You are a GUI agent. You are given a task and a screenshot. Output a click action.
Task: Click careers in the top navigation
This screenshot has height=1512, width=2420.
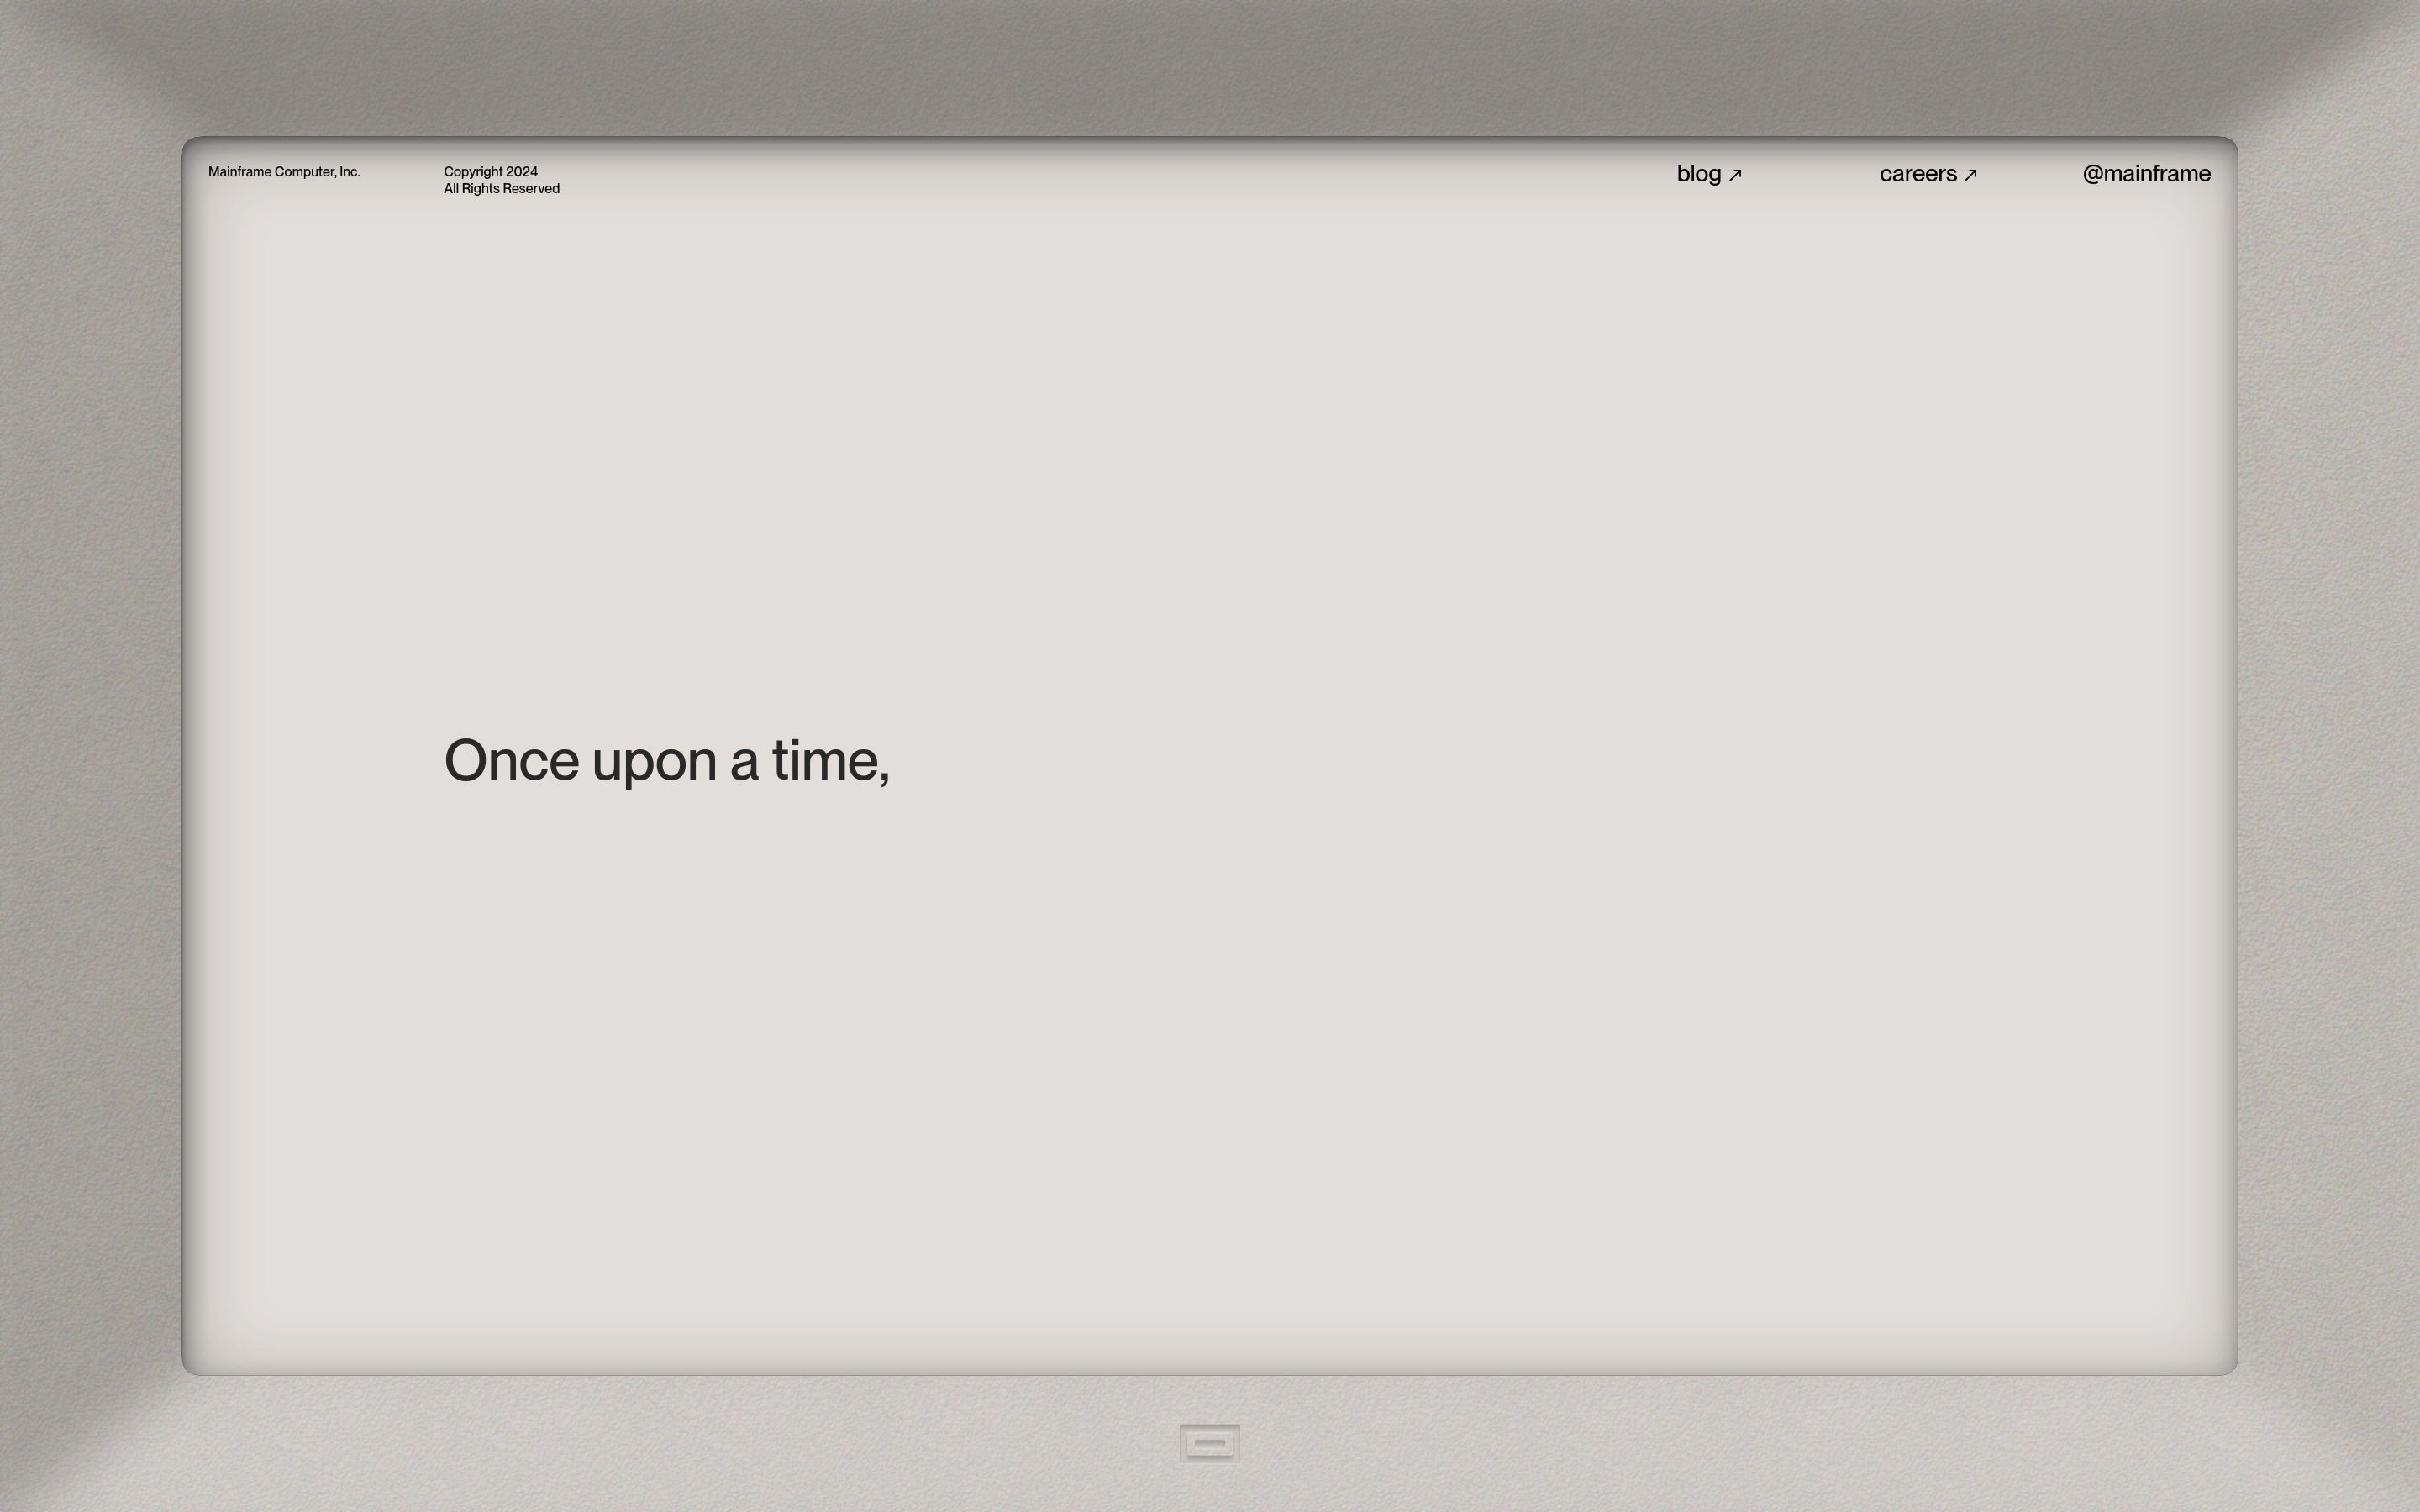(x=1918, y=173)
